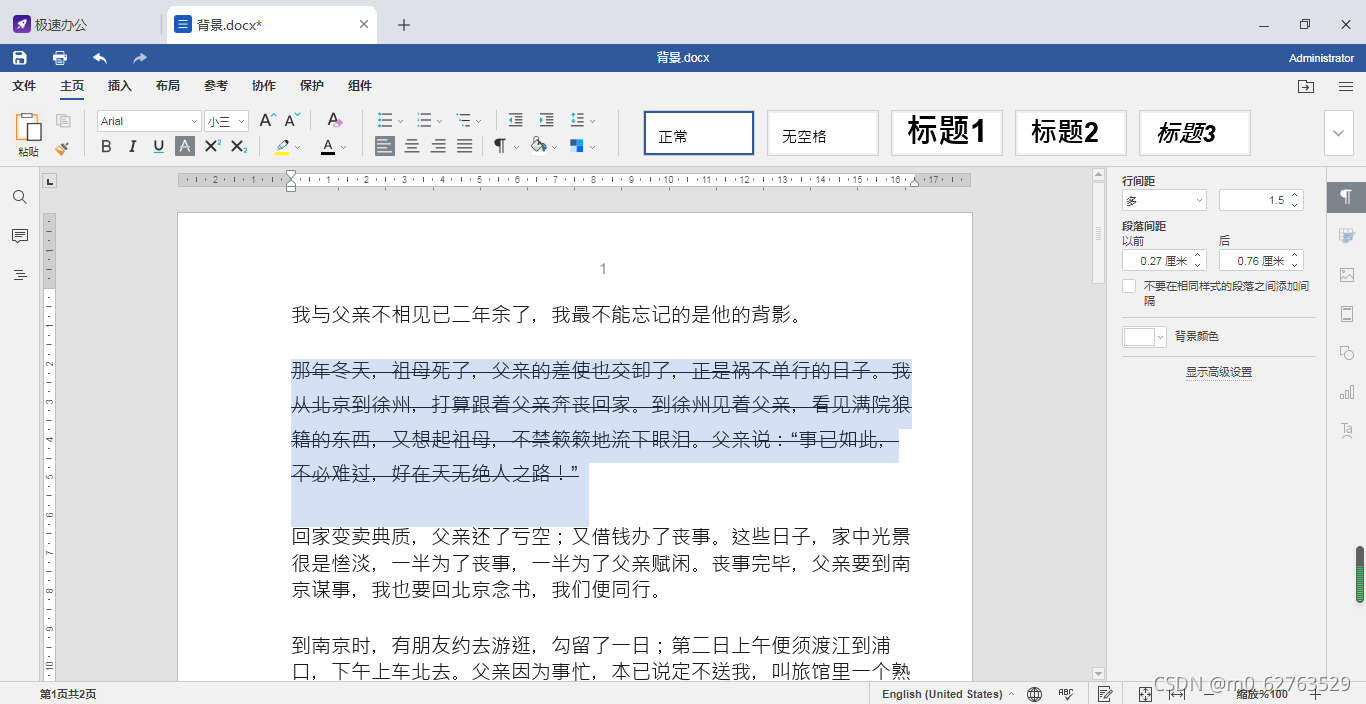Apply the 无空格 style

pos(823,133)
